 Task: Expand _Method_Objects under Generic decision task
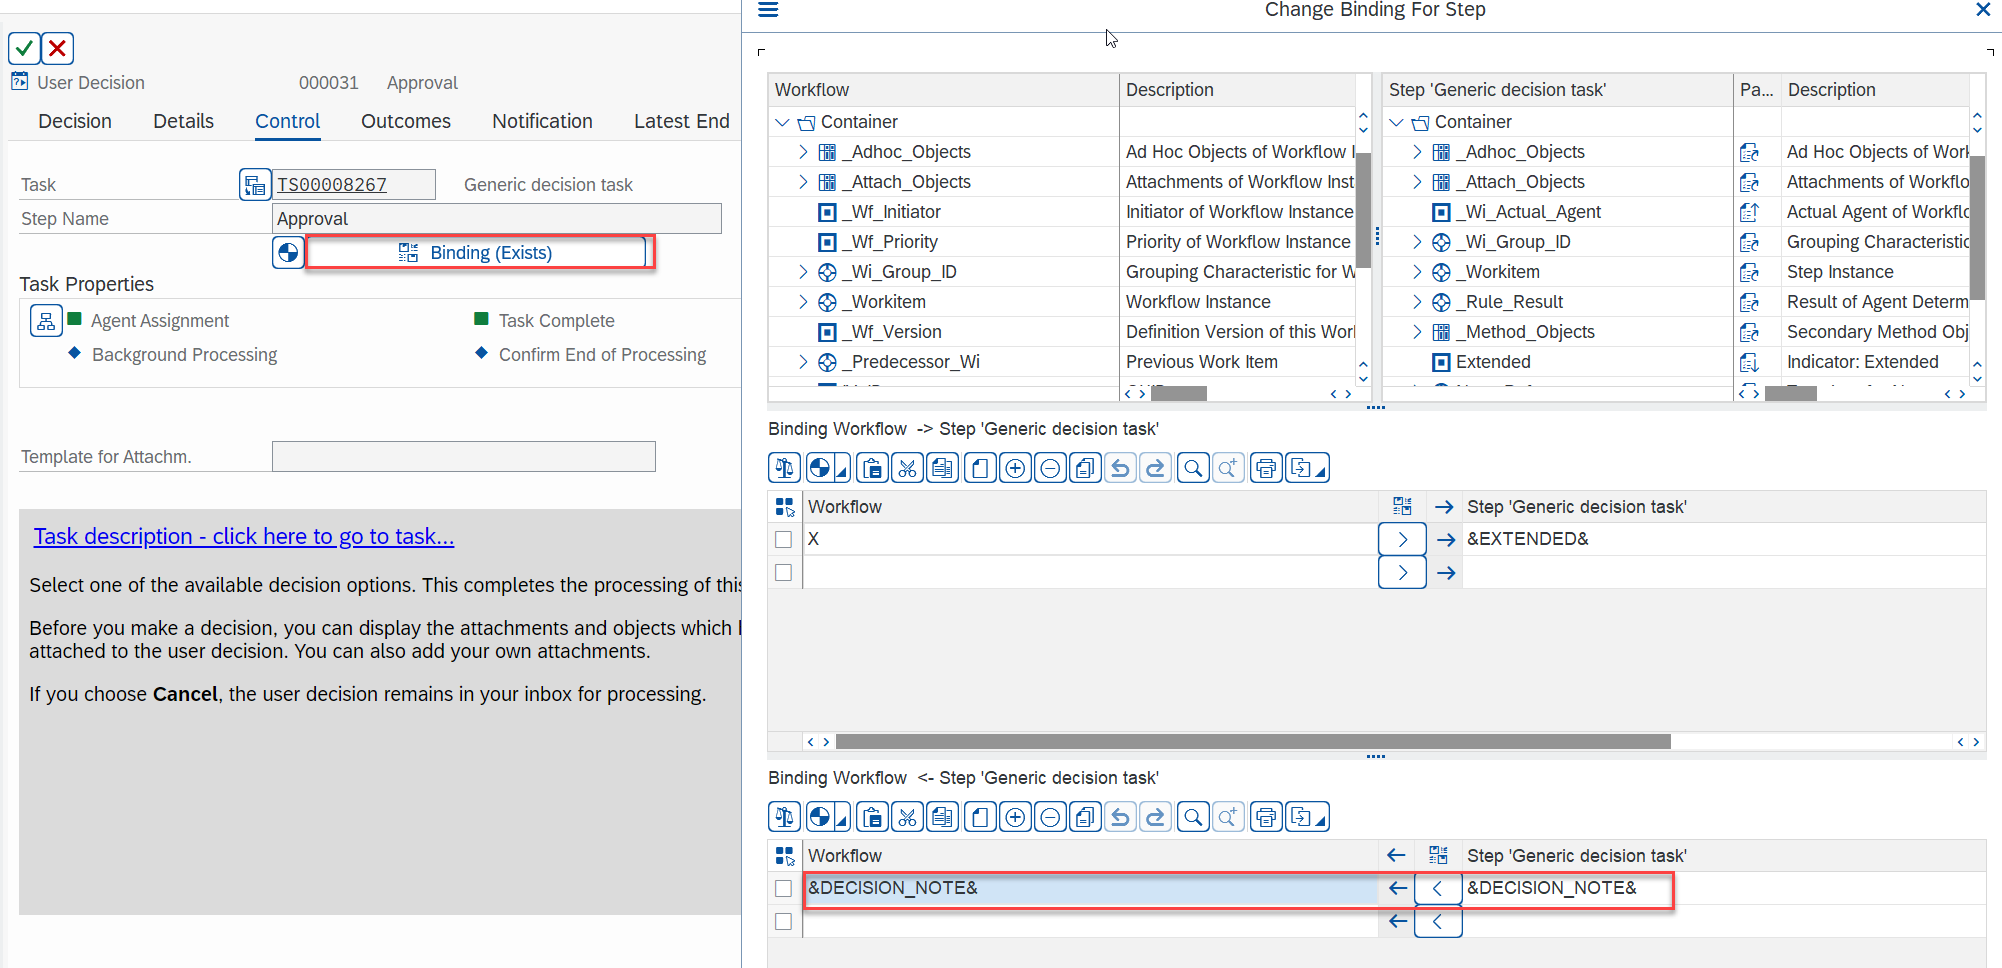point(1417,331)
